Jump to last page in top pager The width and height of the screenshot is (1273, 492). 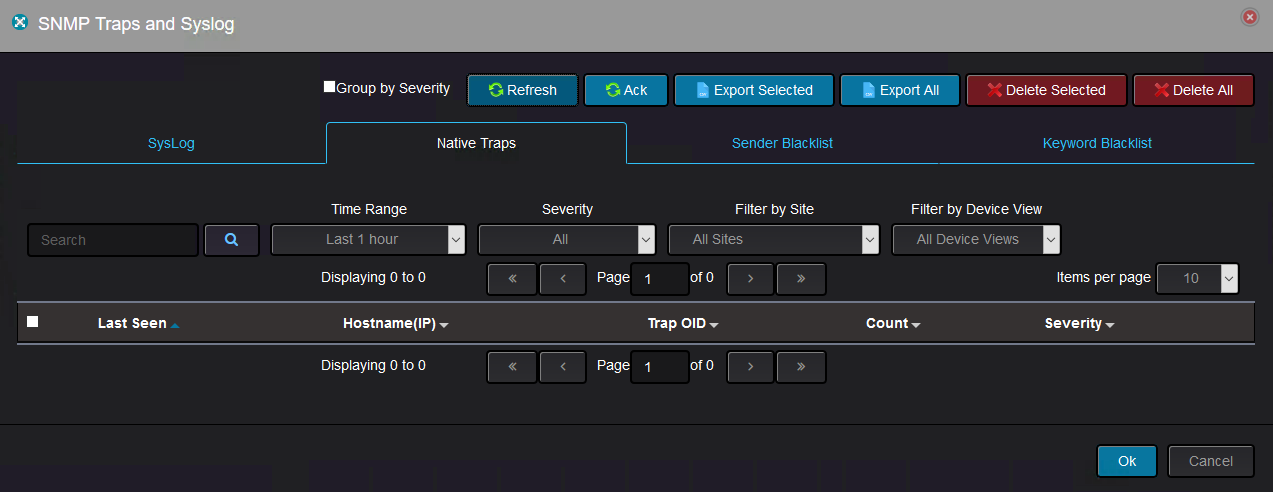[x=801, y=278]
